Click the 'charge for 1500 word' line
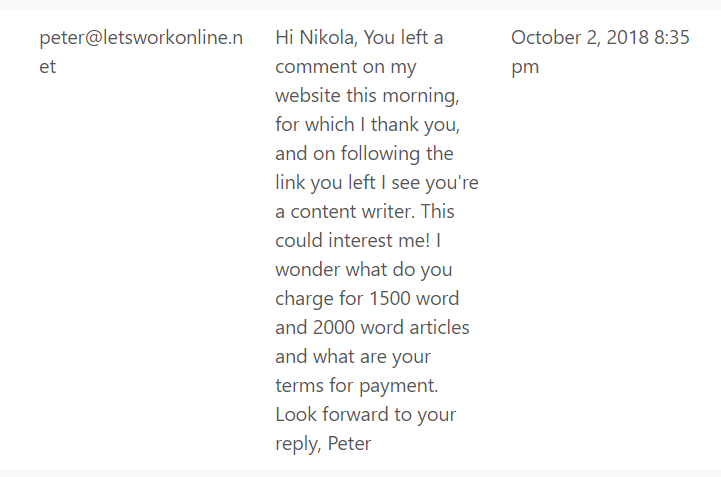The width and height of the screenshot is (721, 477). click(367, 299)
